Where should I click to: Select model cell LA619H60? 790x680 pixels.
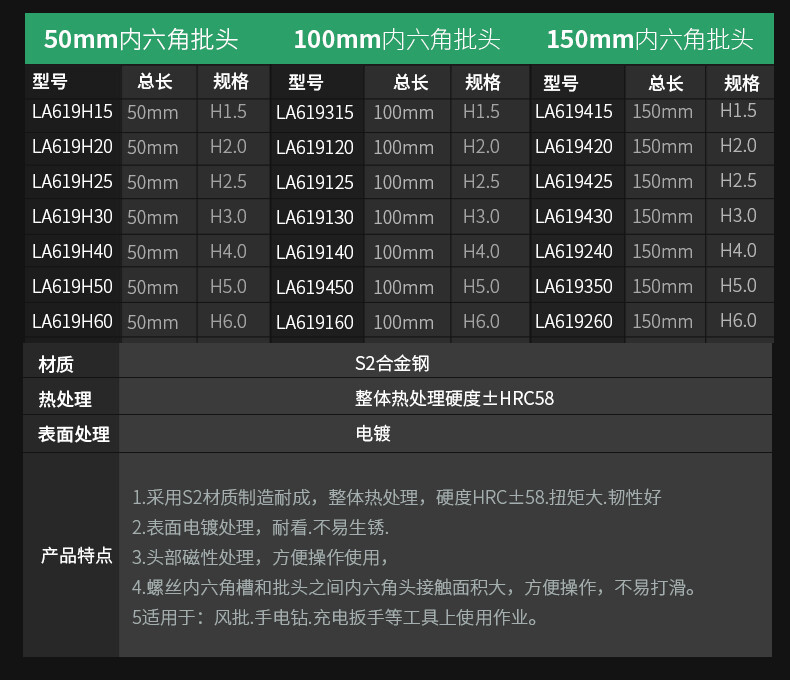pyautogui.click(x=72, y=321)
